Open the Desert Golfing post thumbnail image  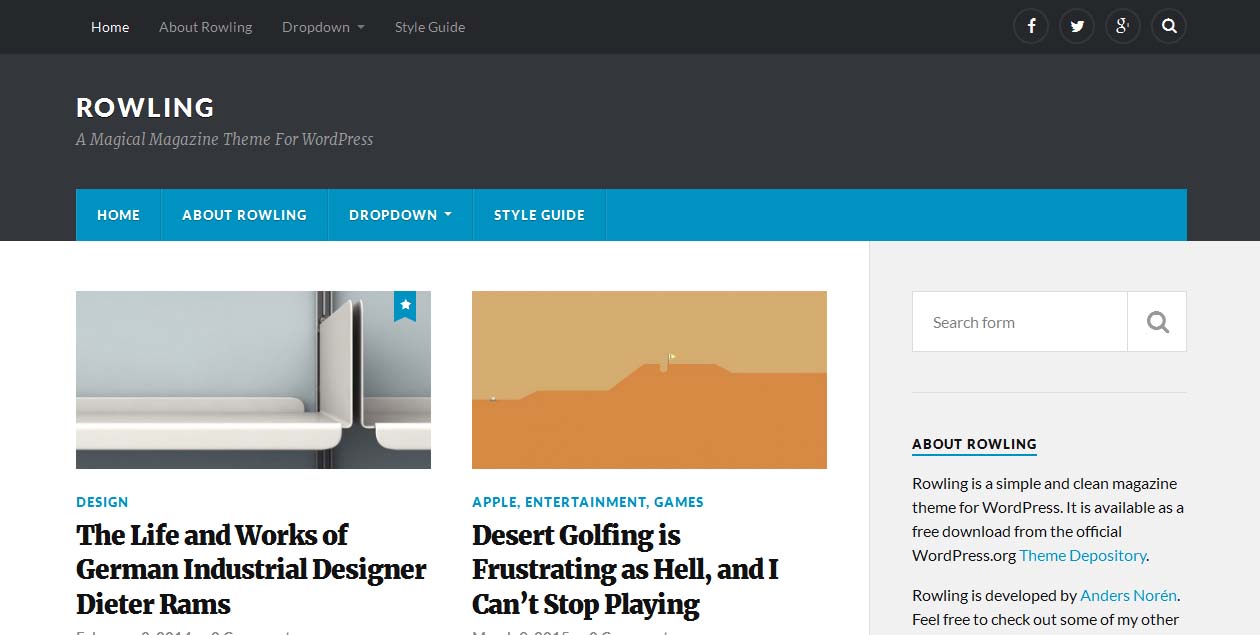[x=649, y=380]
